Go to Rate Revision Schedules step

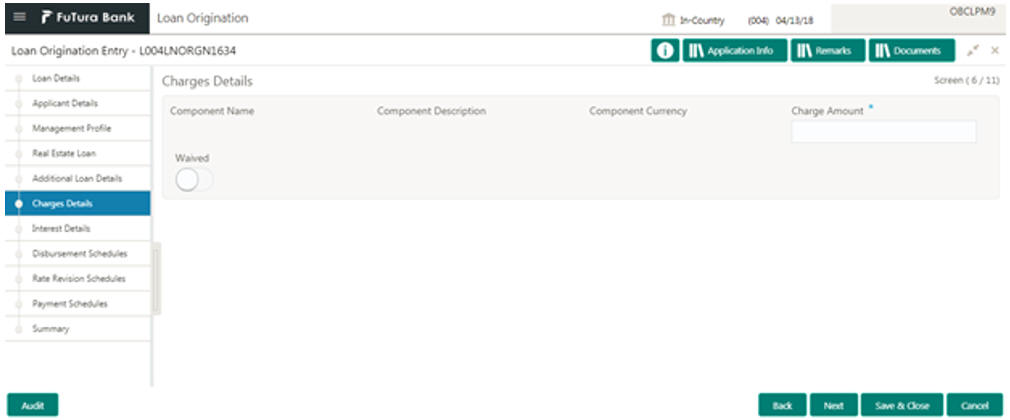pos(78,279)
